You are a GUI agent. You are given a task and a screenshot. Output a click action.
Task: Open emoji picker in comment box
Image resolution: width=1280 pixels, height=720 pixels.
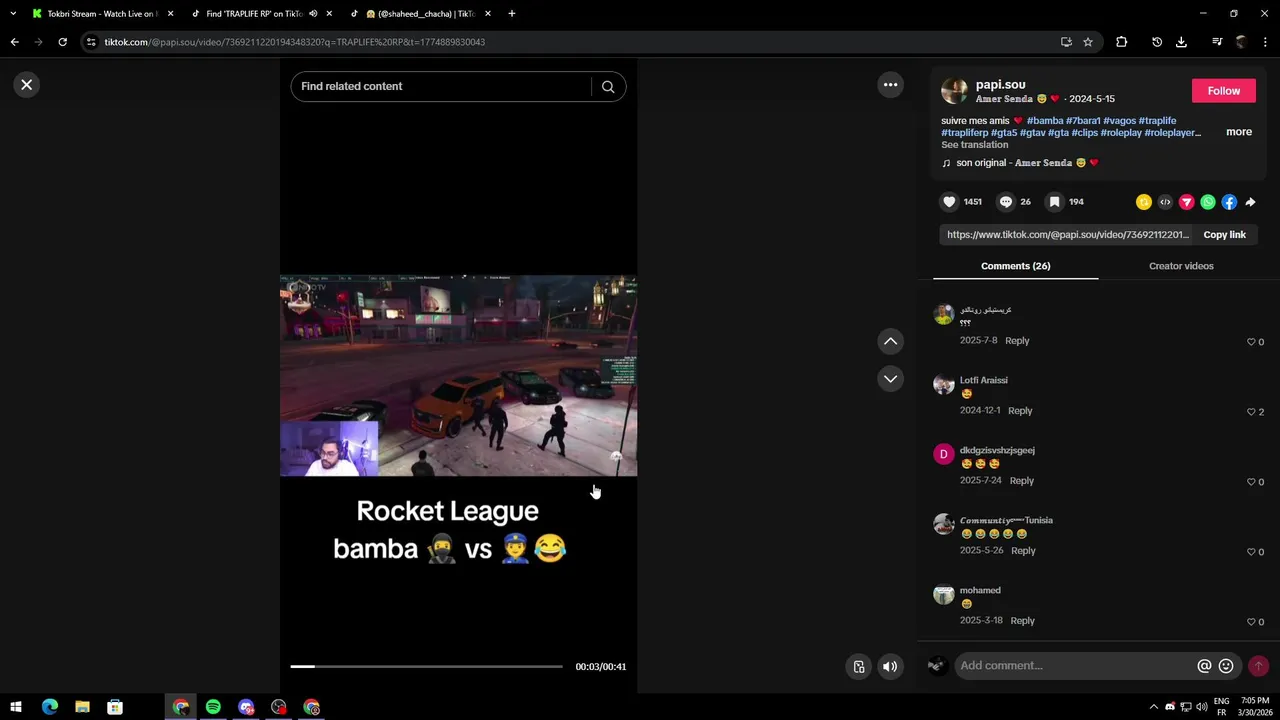click(1226, 666)
